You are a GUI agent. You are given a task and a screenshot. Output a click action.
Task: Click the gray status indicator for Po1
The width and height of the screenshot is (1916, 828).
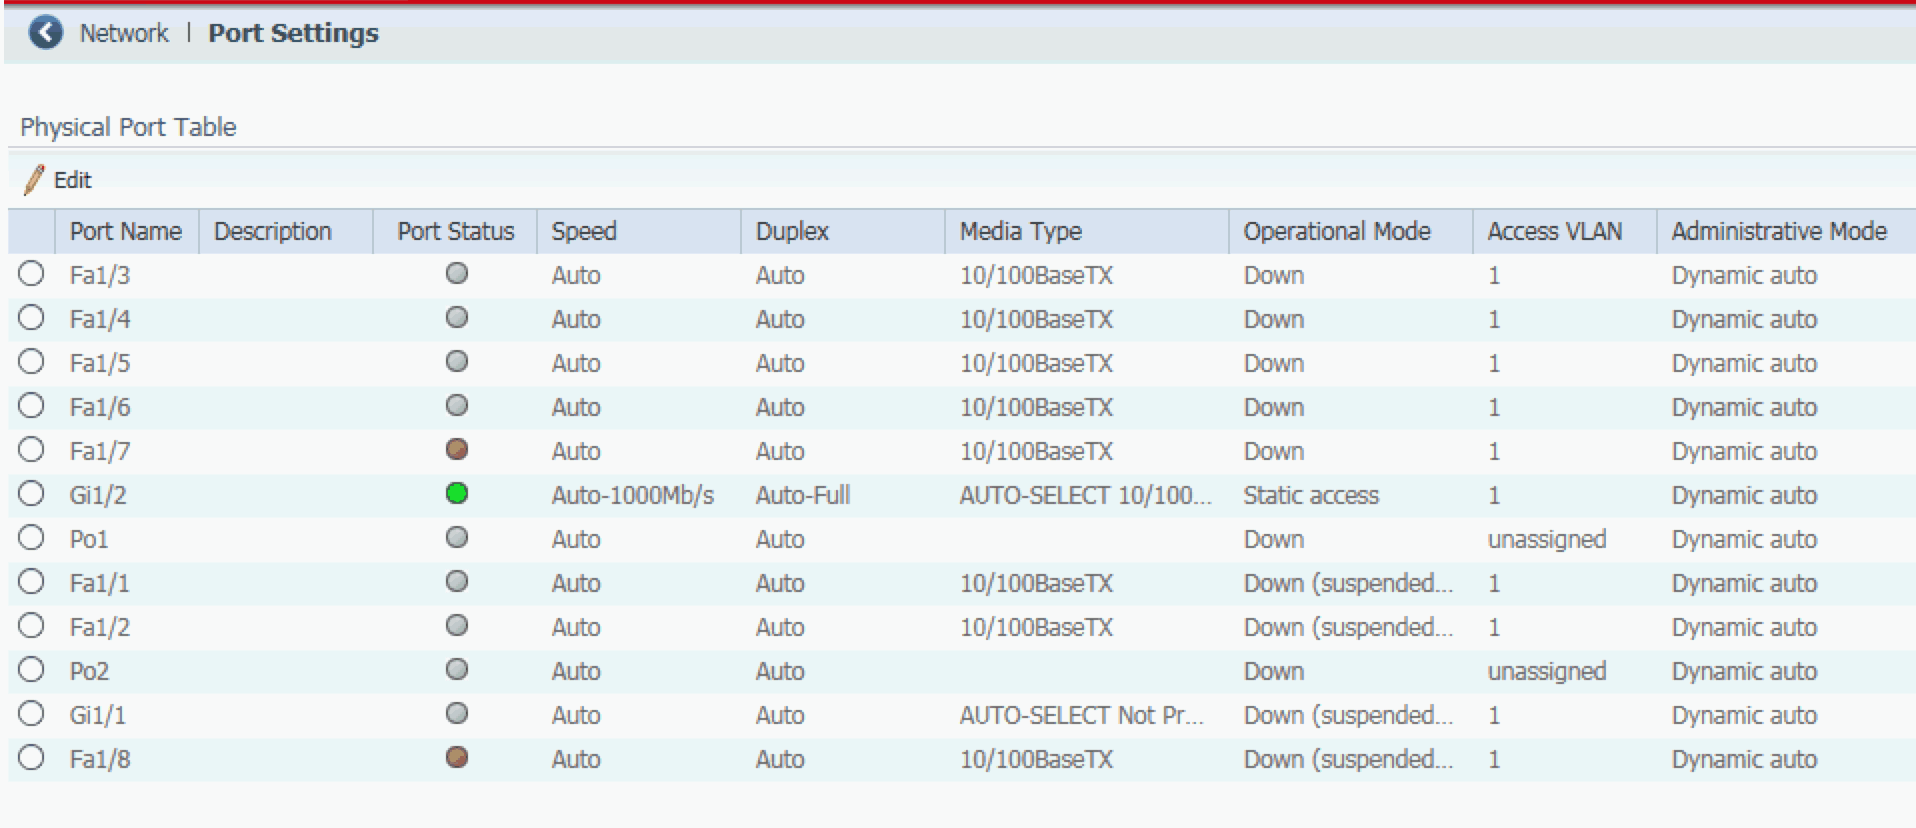[x=457, y=538]
